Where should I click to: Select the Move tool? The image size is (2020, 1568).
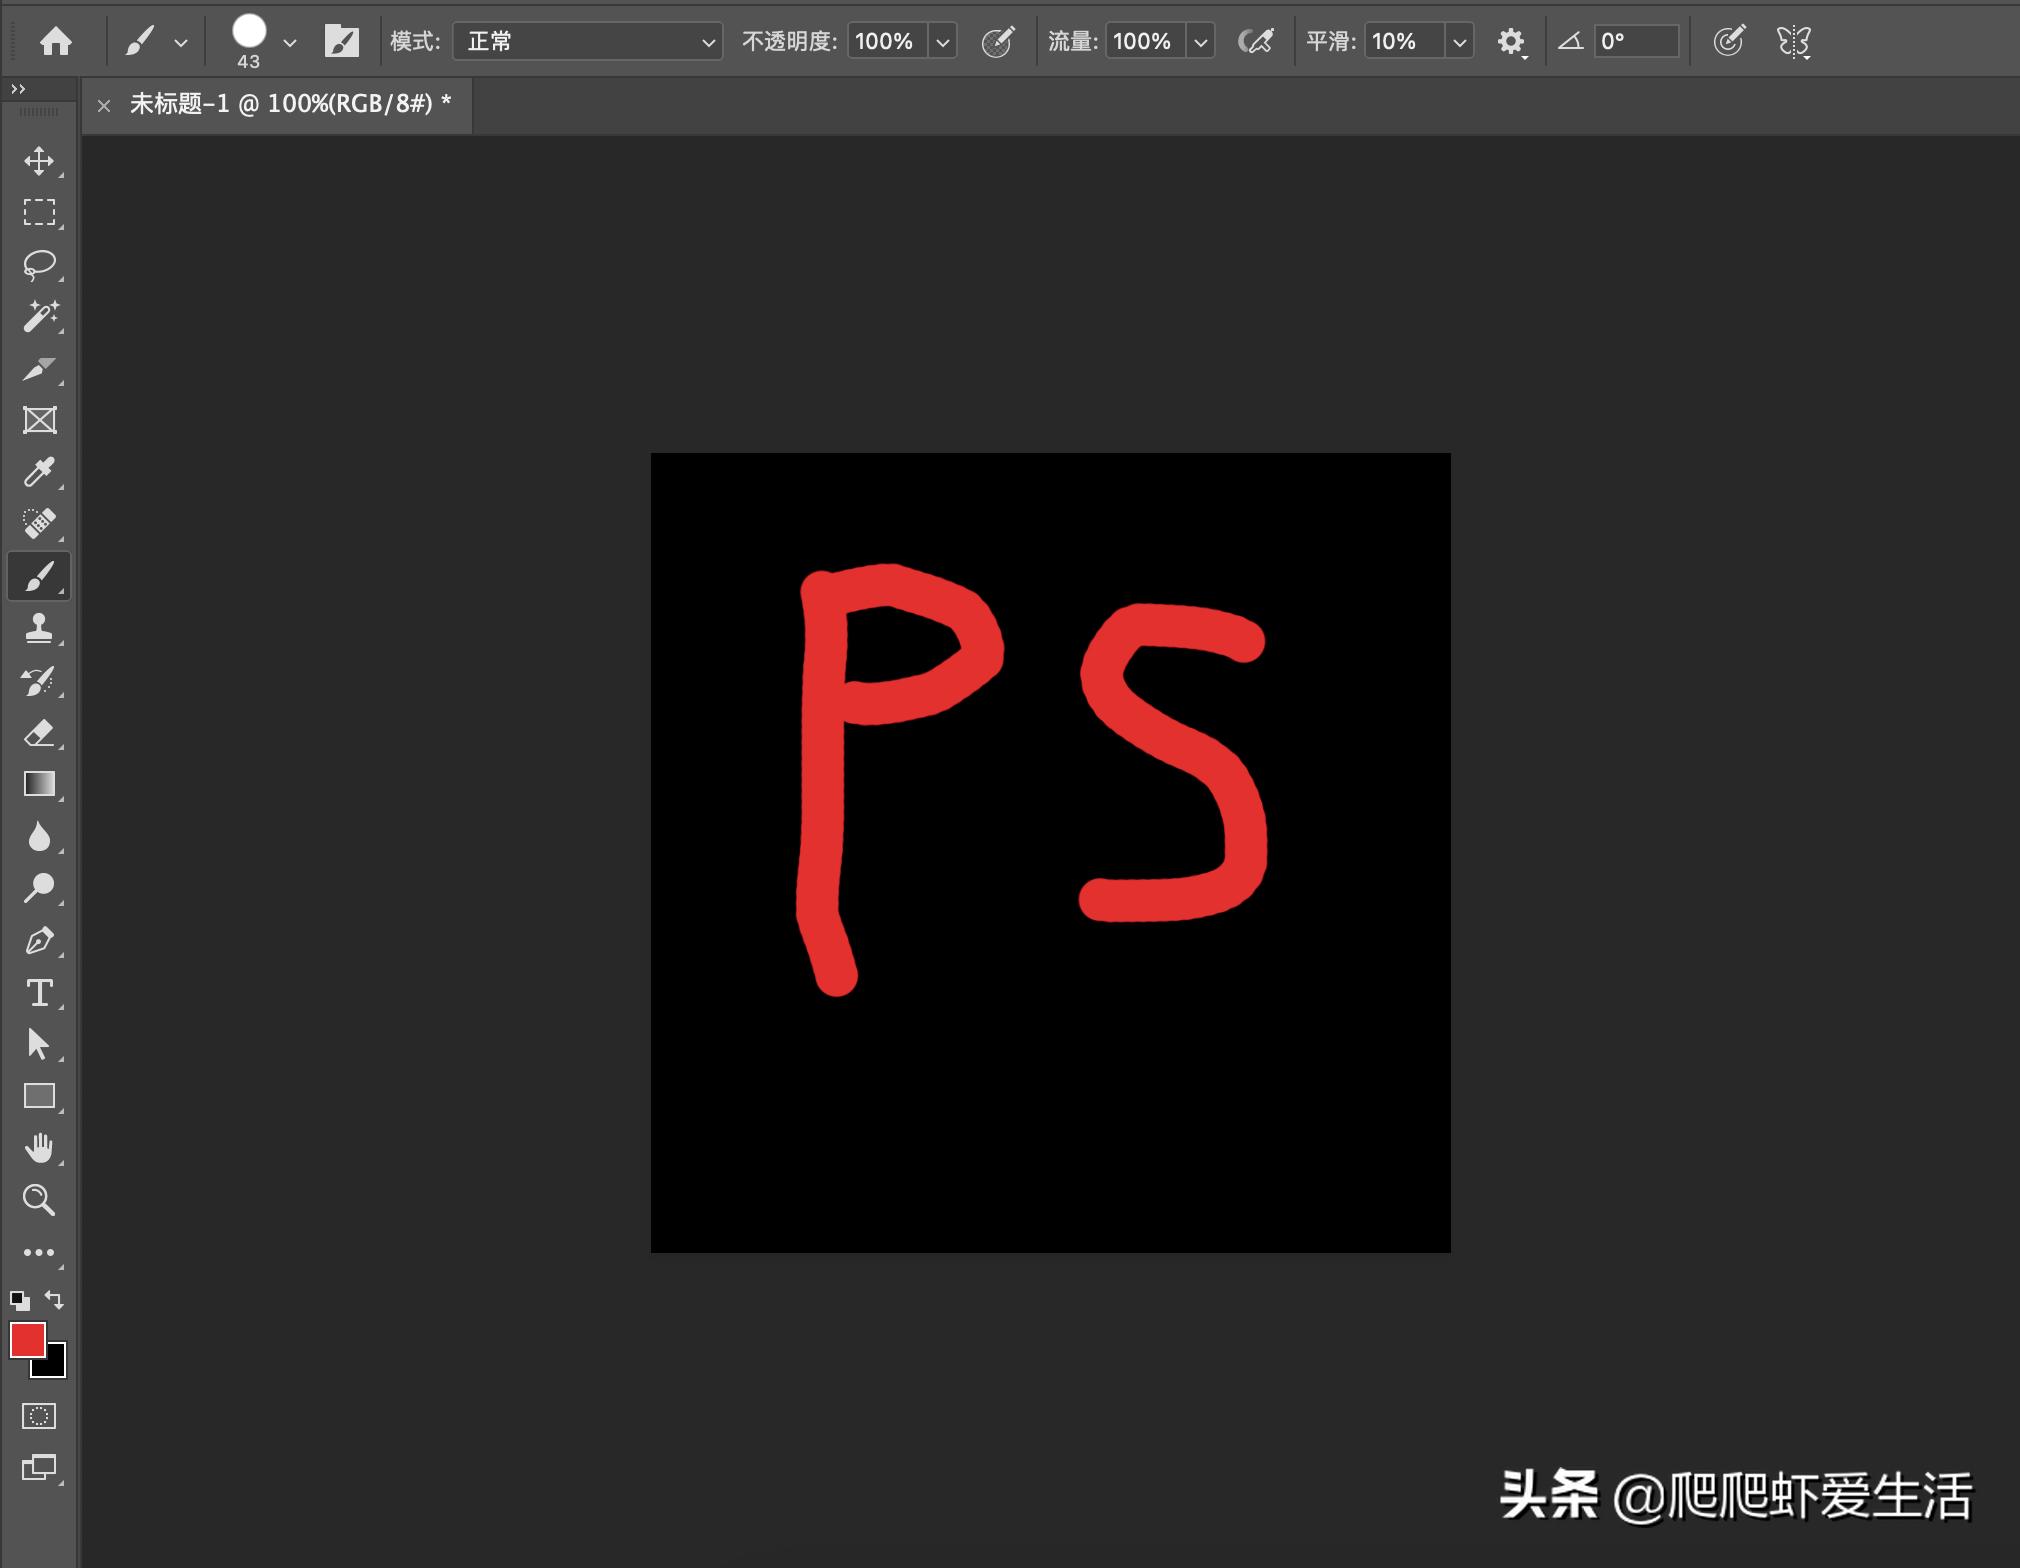39,161
